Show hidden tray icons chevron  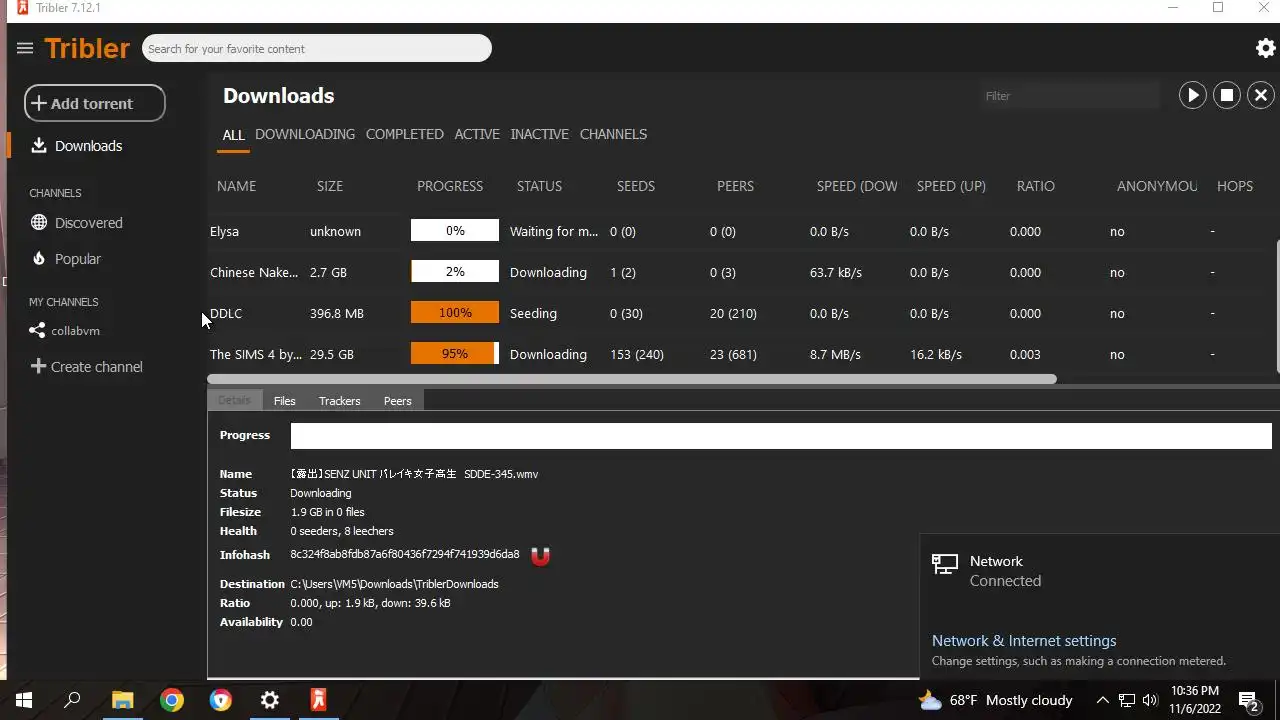1102,700
